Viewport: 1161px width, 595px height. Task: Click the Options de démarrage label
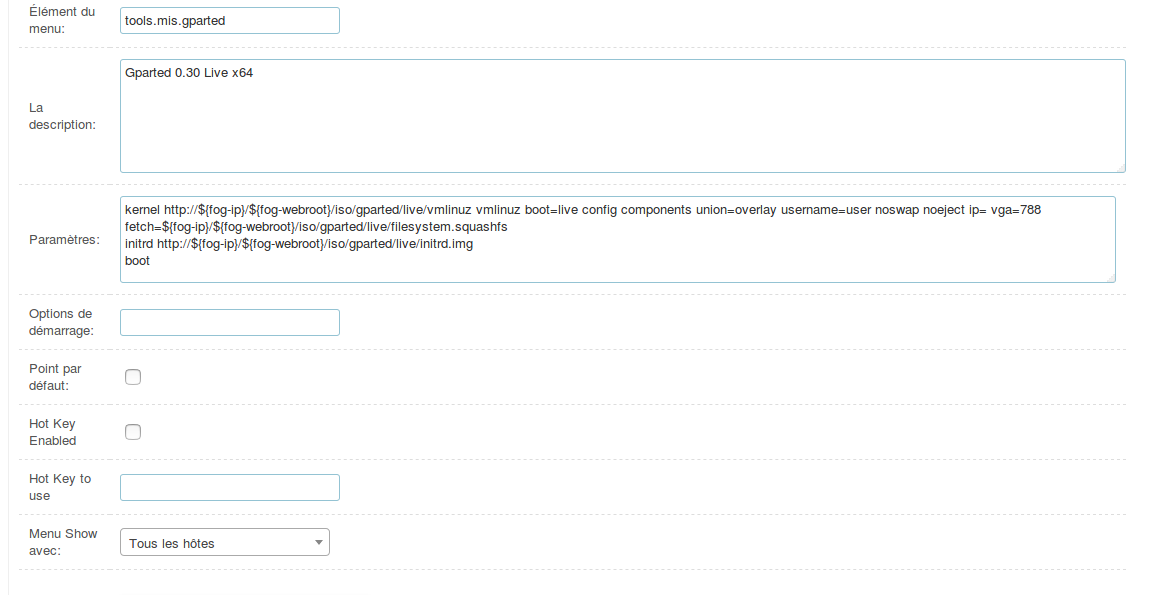pos(61,322)
